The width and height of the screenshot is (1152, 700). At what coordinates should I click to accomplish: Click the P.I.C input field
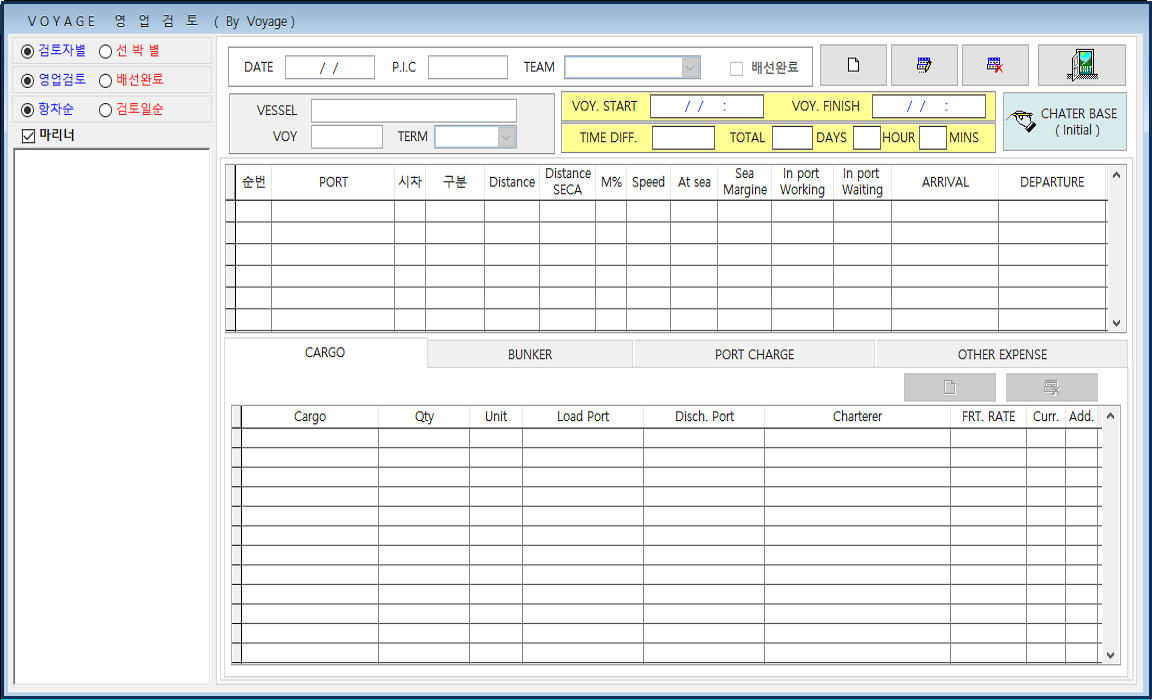[x=468, y=68]
